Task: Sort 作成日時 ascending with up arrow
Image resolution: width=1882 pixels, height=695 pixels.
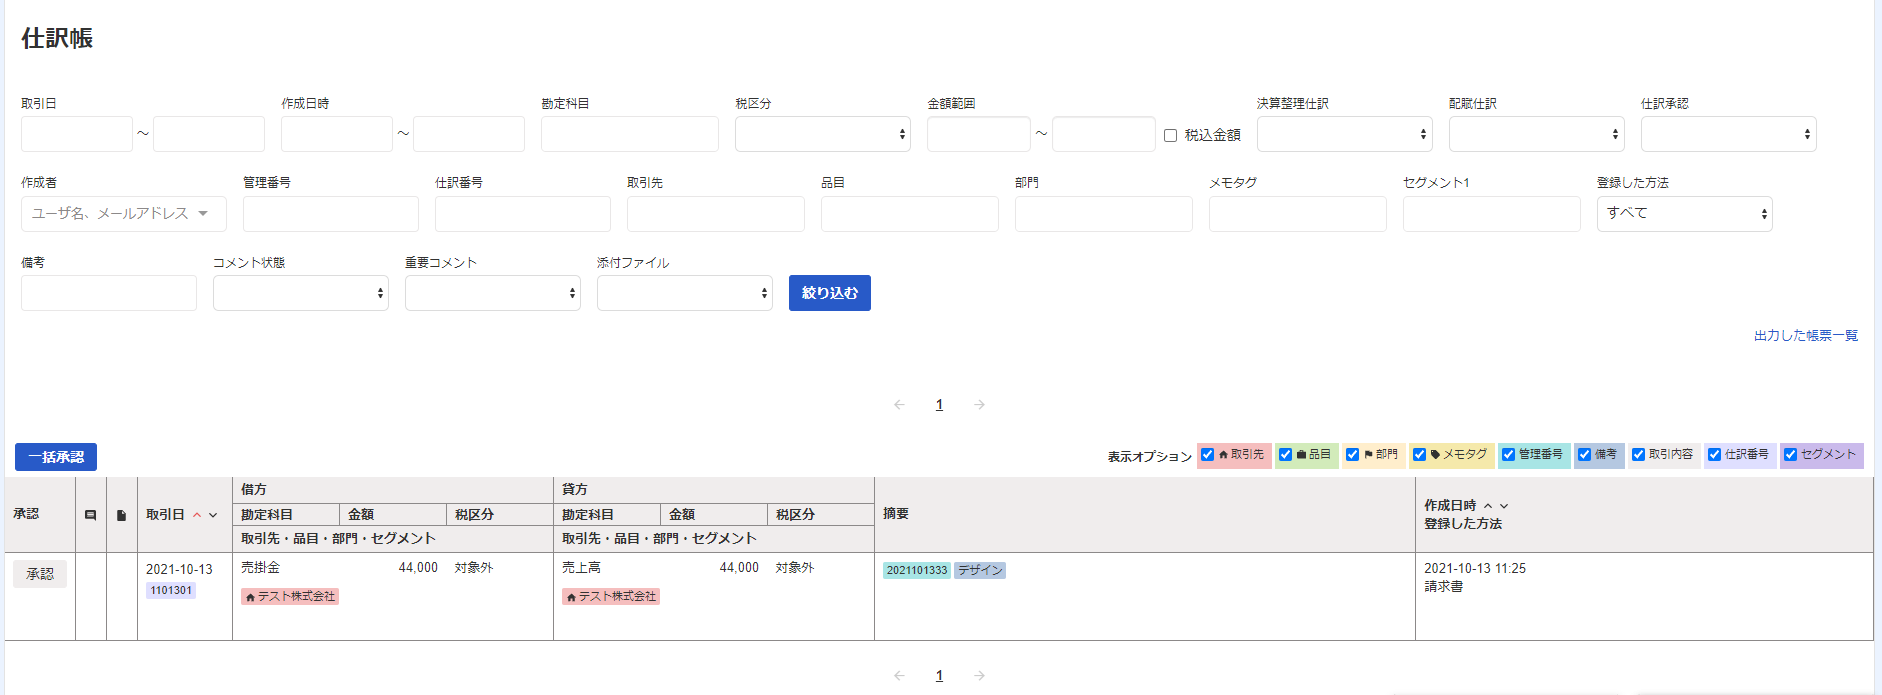Action: pyautogui.click(x=1488, y=506)
